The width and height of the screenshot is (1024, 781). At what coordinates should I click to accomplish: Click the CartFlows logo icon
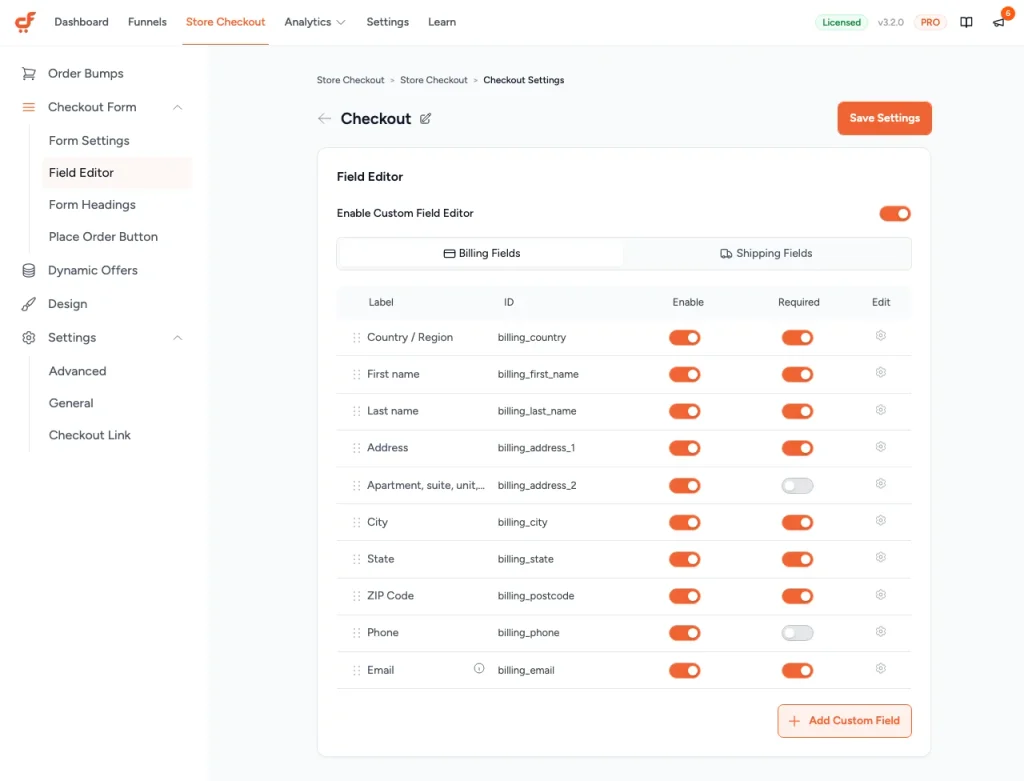click(25, 22)
